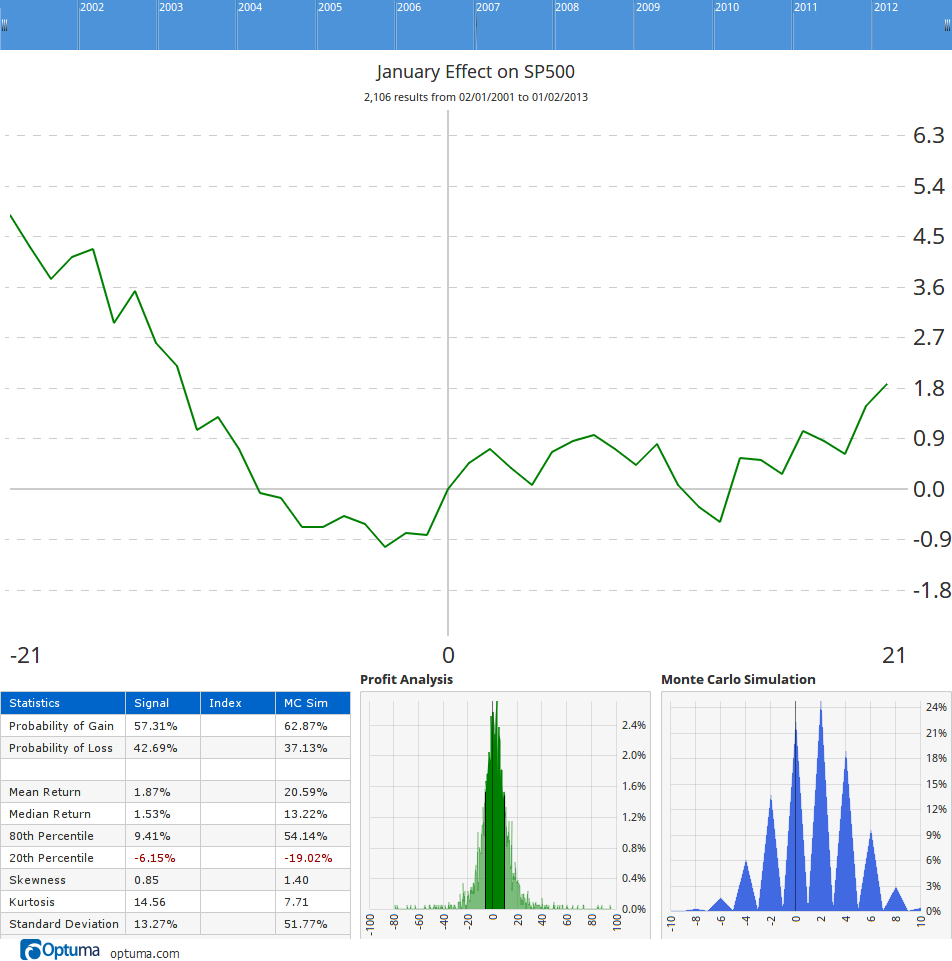Click MC Sim value 54.14%

pos(306,836)
